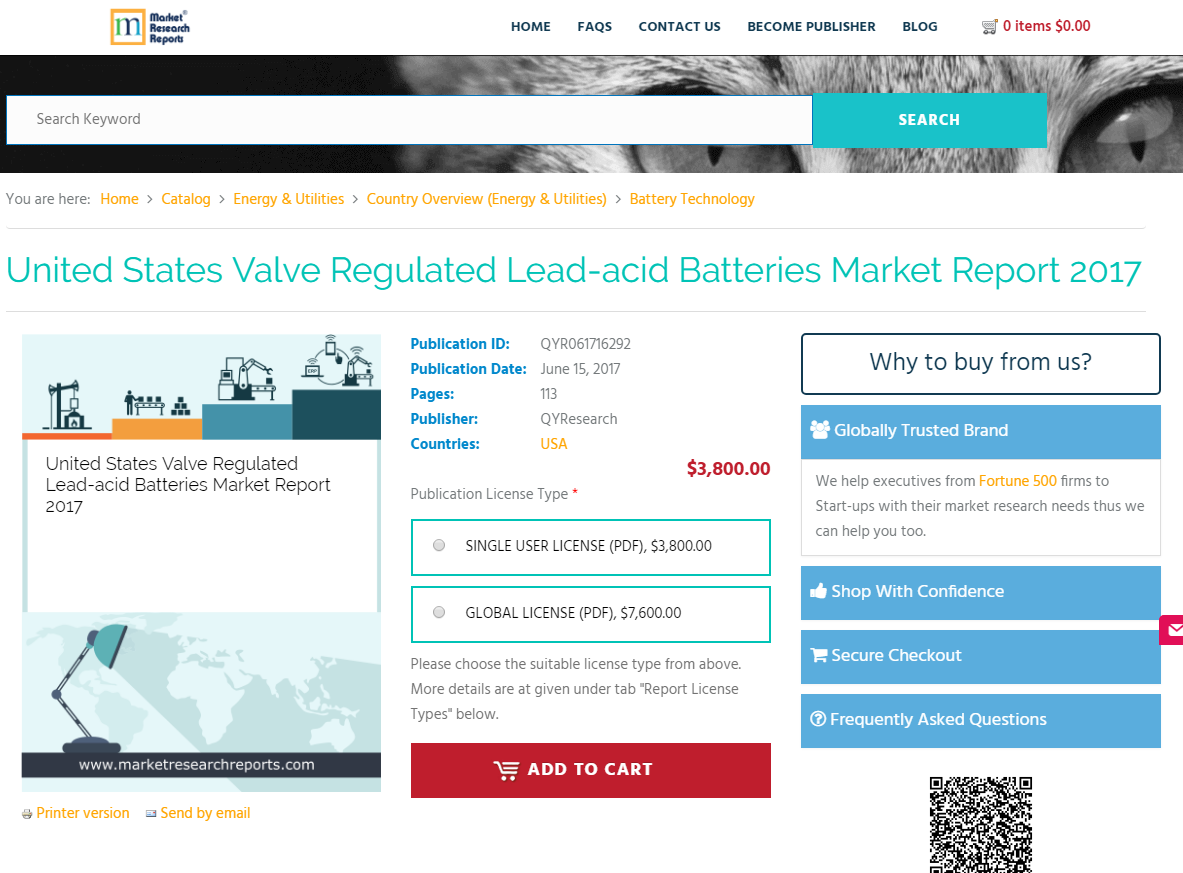The width and height of the screenshot is (1183, 873).
Task: Click publication date June 15, 2017
Action: [x=580, y=369]
